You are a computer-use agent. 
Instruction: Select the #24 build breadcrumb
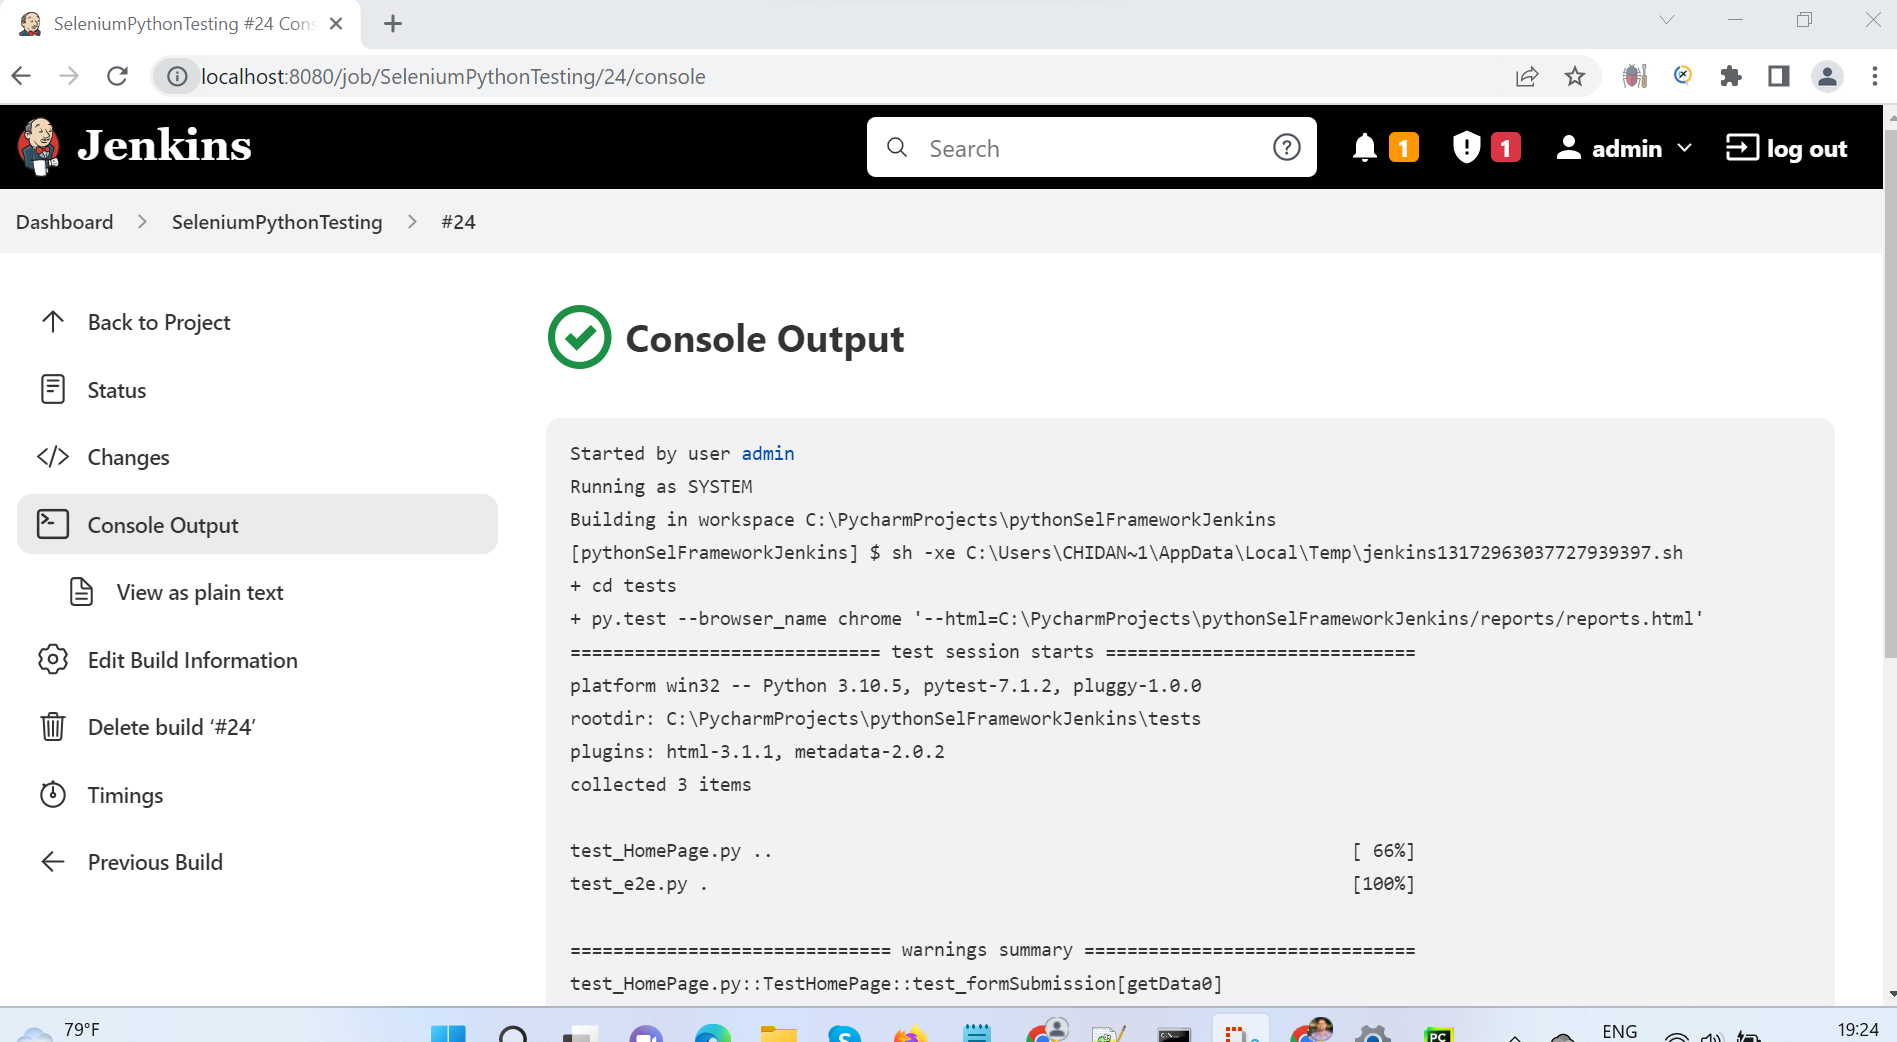(x=458, y=222)
